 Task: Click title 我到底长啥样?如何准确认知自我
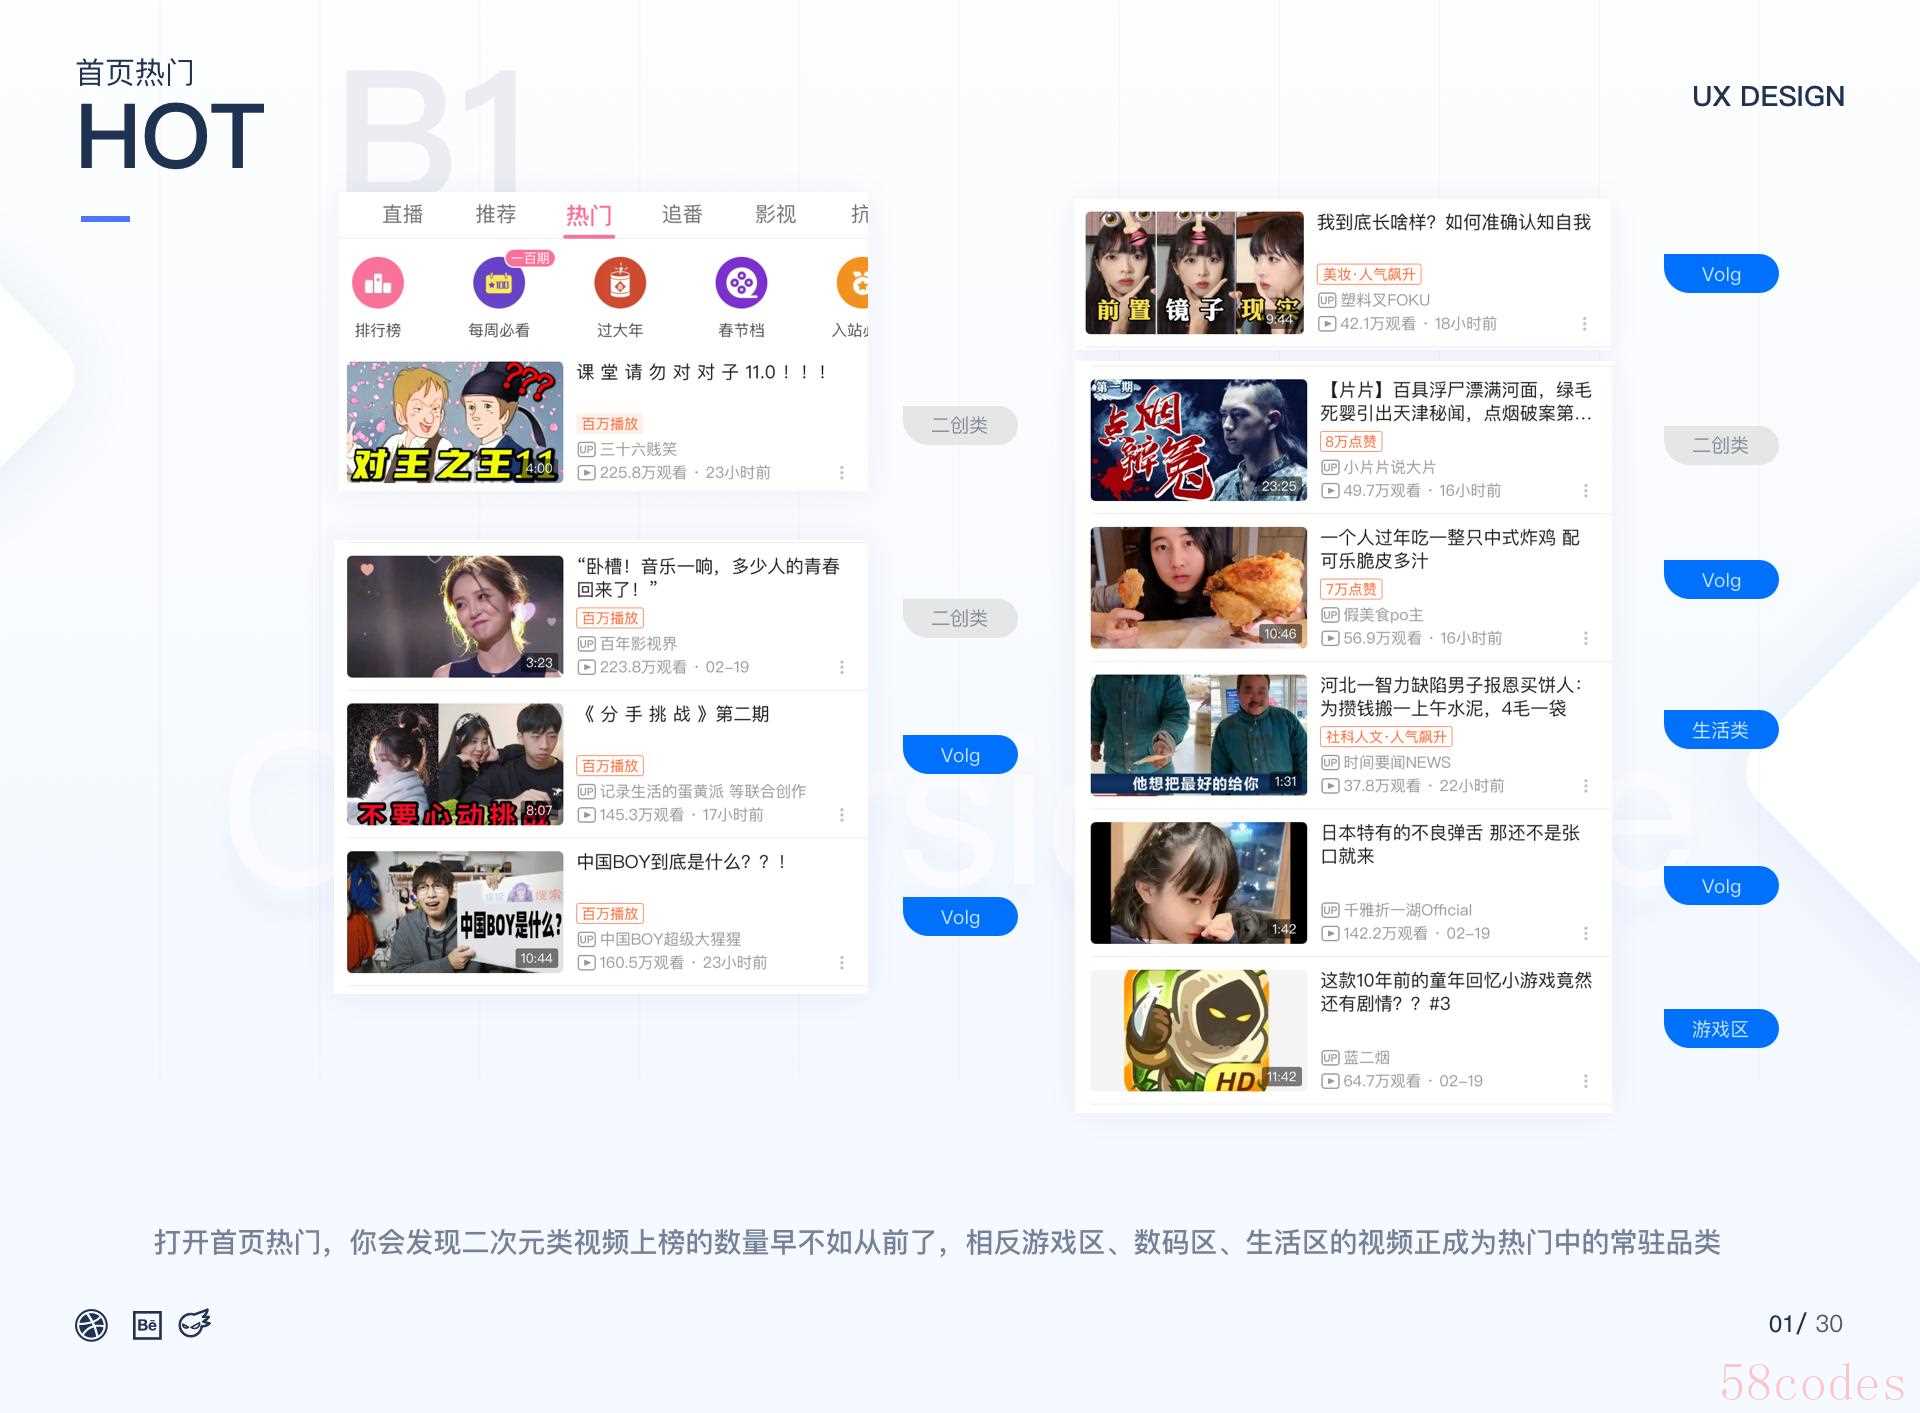point(1454,222)
